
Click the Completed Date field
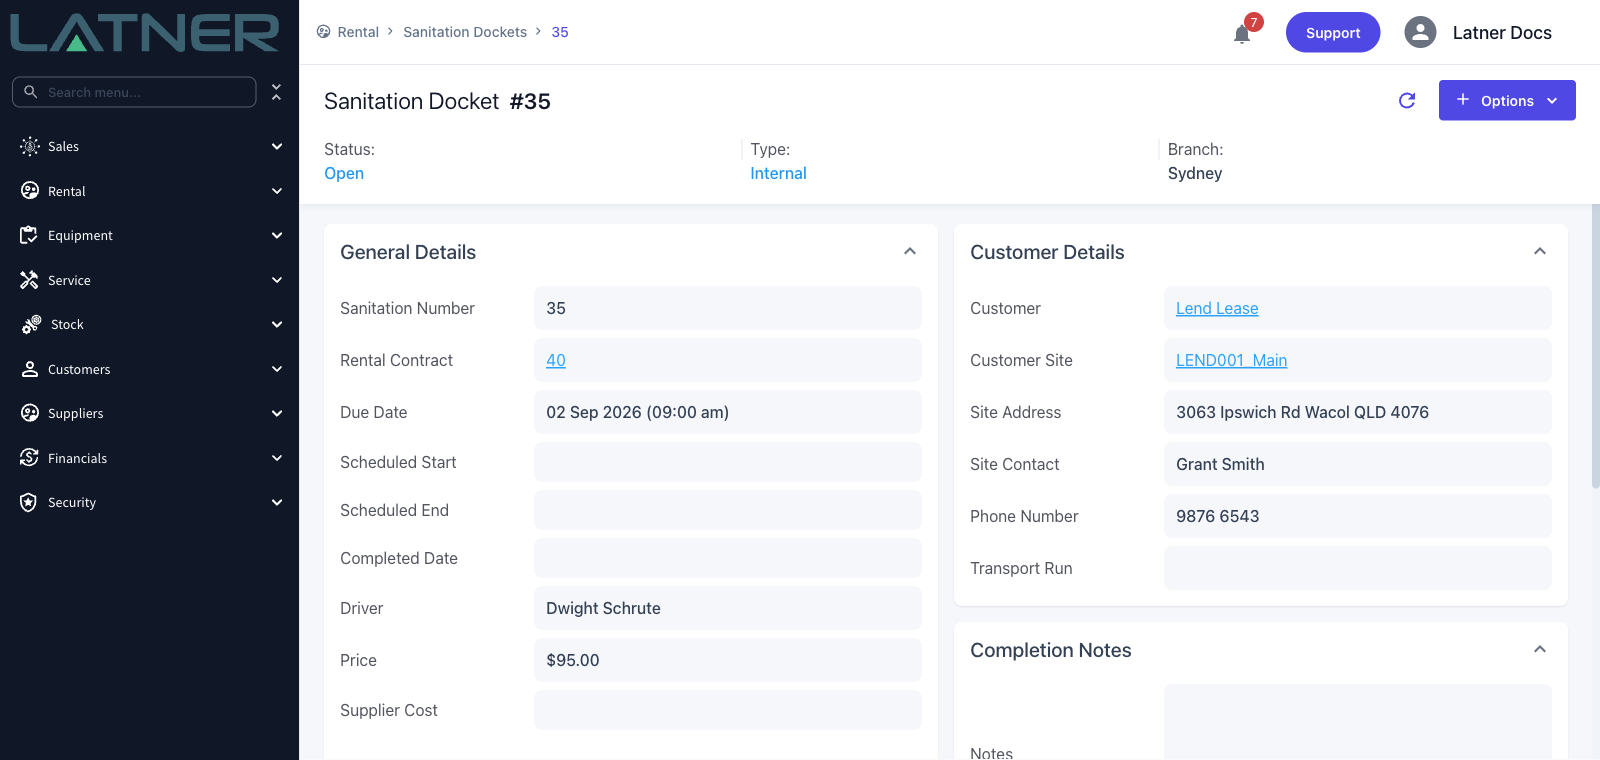(x=728, y=558)
